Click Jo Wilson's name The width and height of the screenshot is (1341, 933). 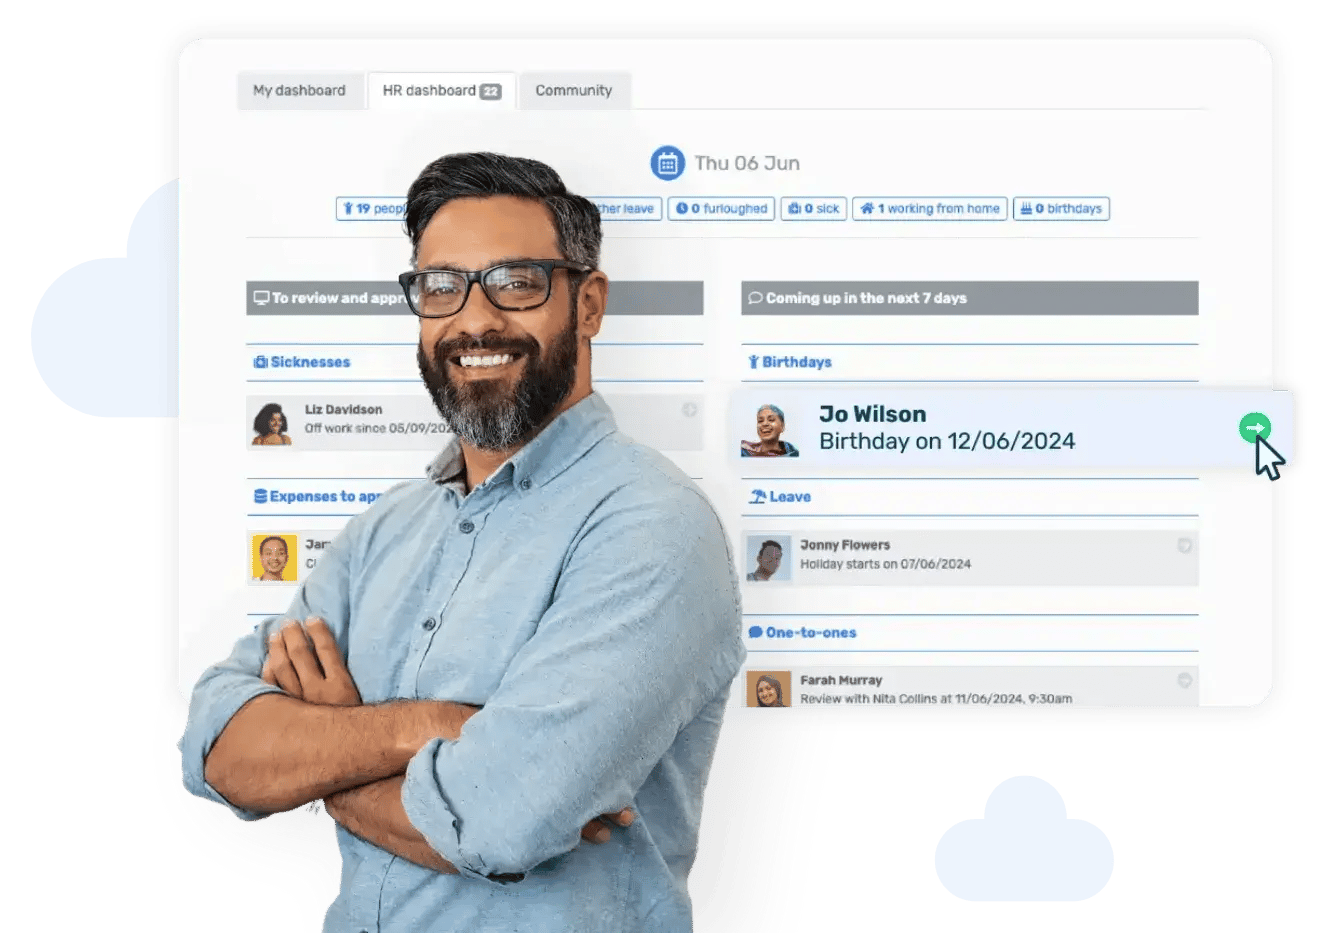(872, 414)
